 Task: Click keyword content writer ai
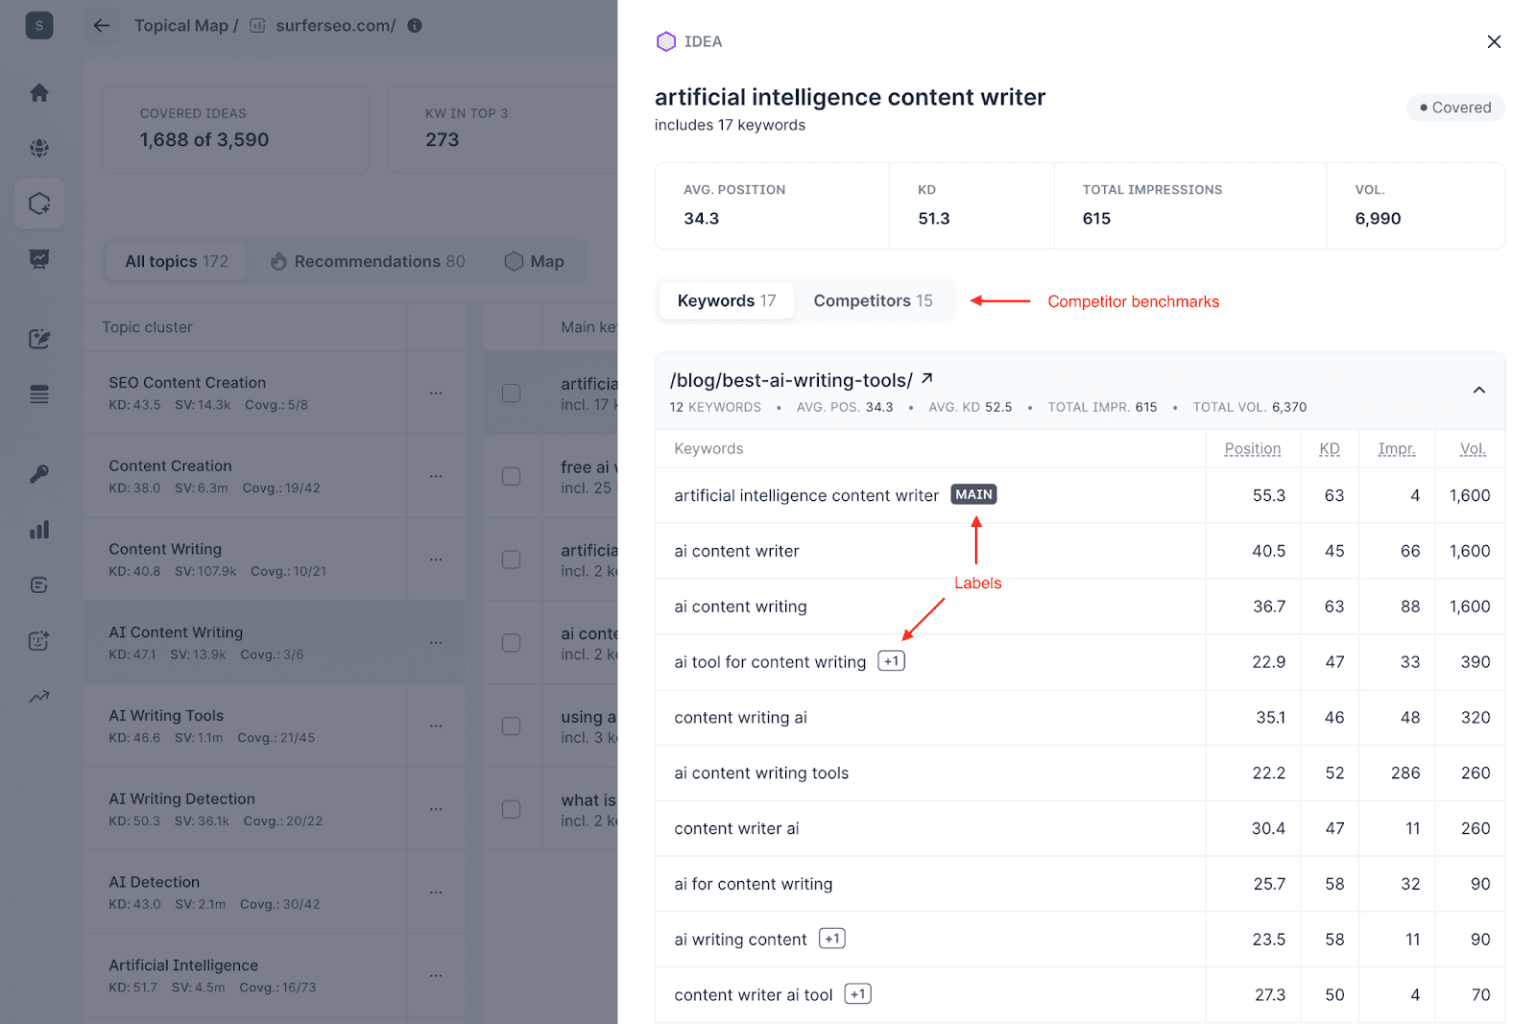(736, 828)
